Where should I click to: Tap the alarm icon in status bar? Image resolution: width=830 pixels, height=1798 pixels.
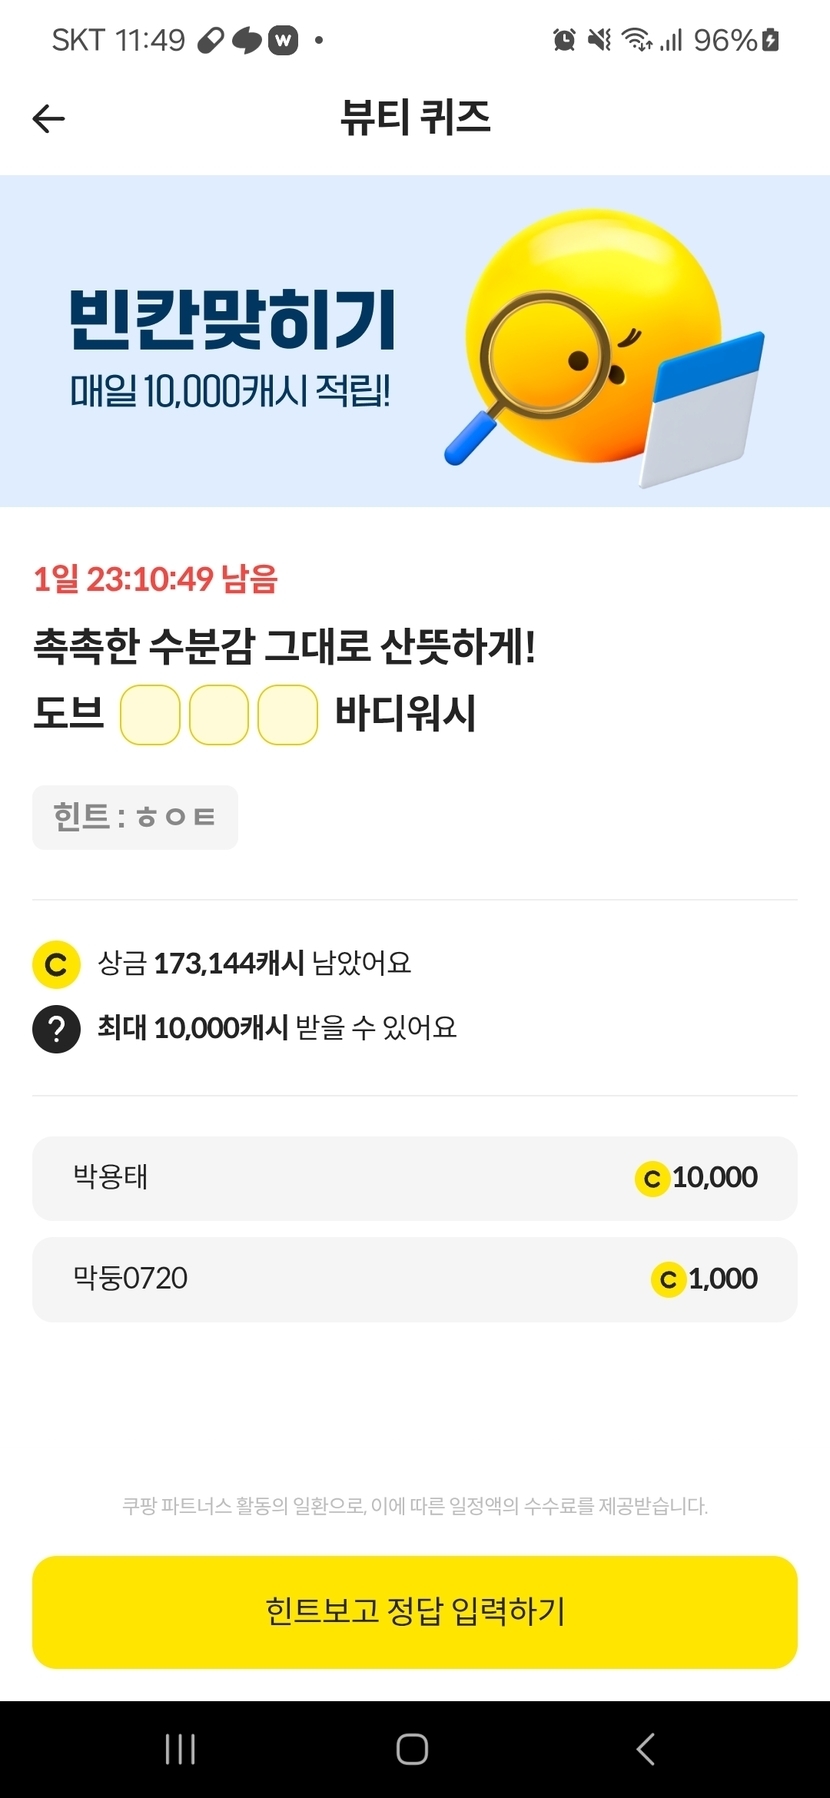pyautogui.click(x=565, y=40)
